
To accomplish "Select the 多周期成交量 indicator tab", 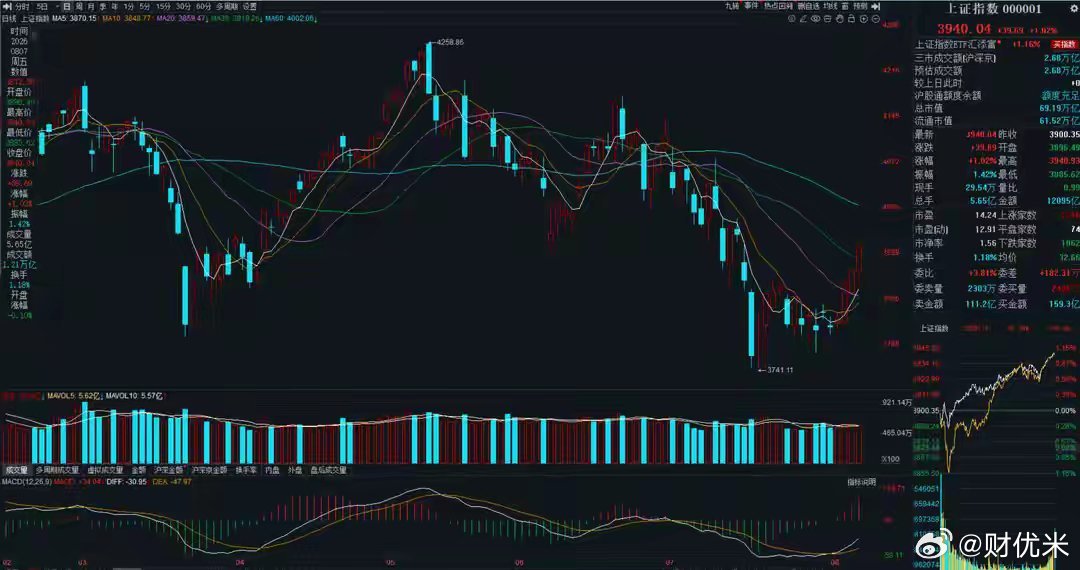I will pos(55,471).
